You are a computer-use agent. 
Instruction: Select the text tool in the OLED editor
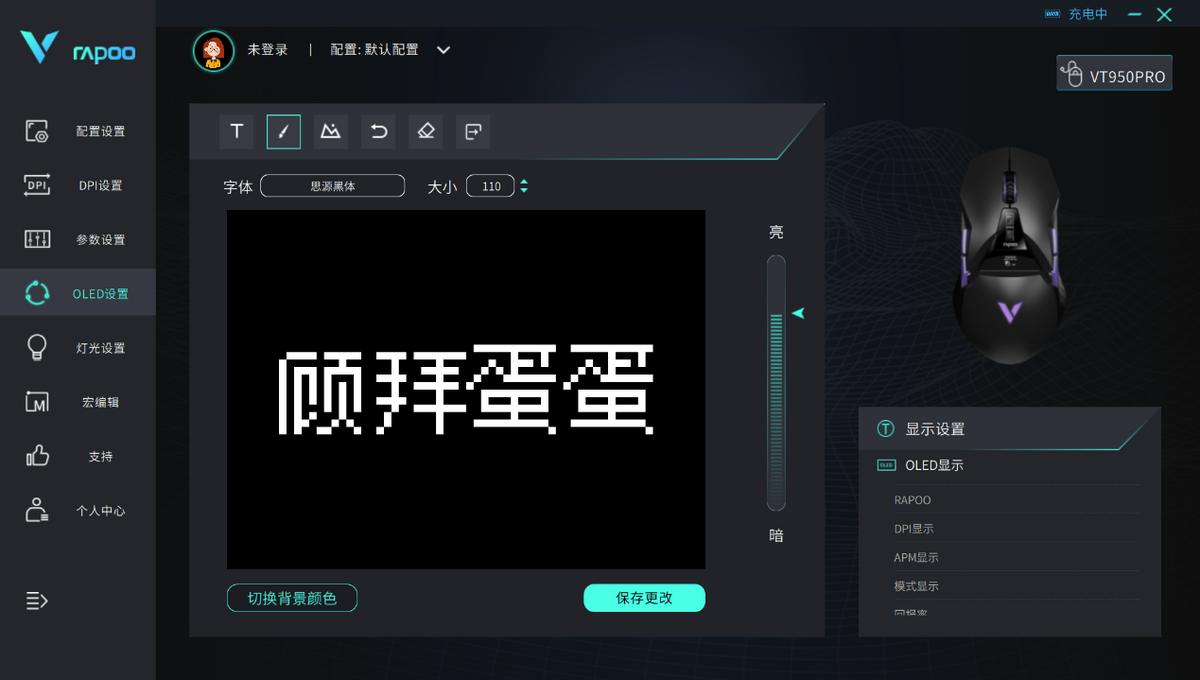tap(236, 131)
